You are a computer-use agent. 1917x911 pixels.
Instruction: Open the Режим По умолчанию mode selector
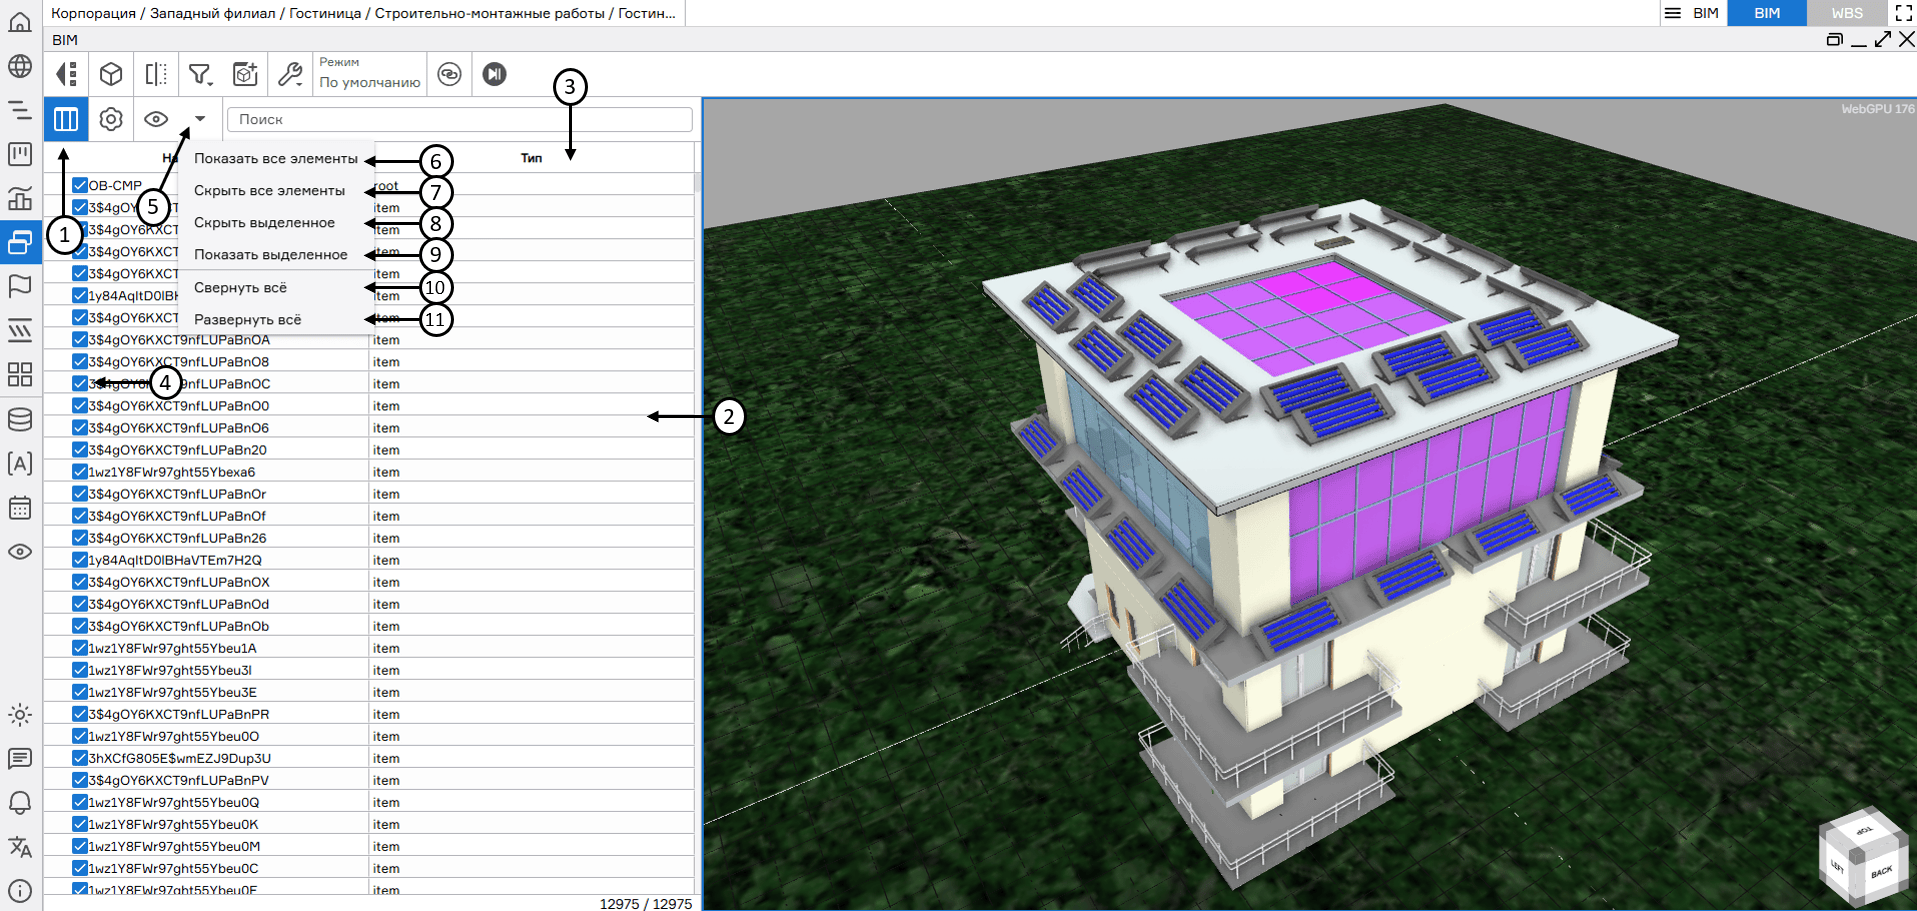(369, 73)
